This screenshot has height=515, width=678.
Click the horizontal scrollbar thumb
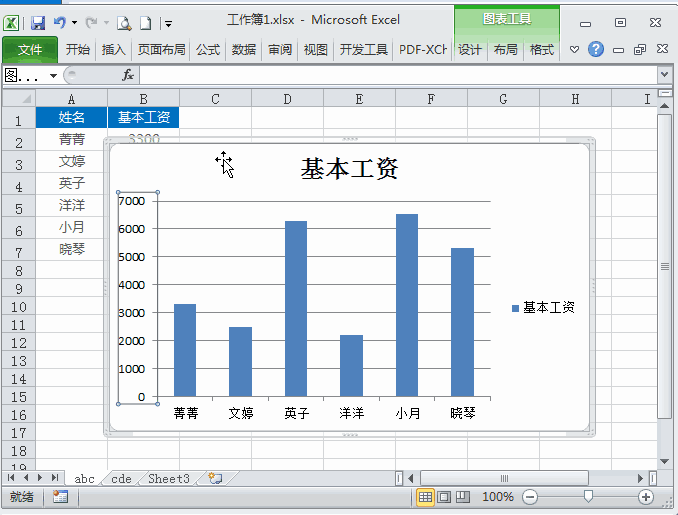pos(504,478)
